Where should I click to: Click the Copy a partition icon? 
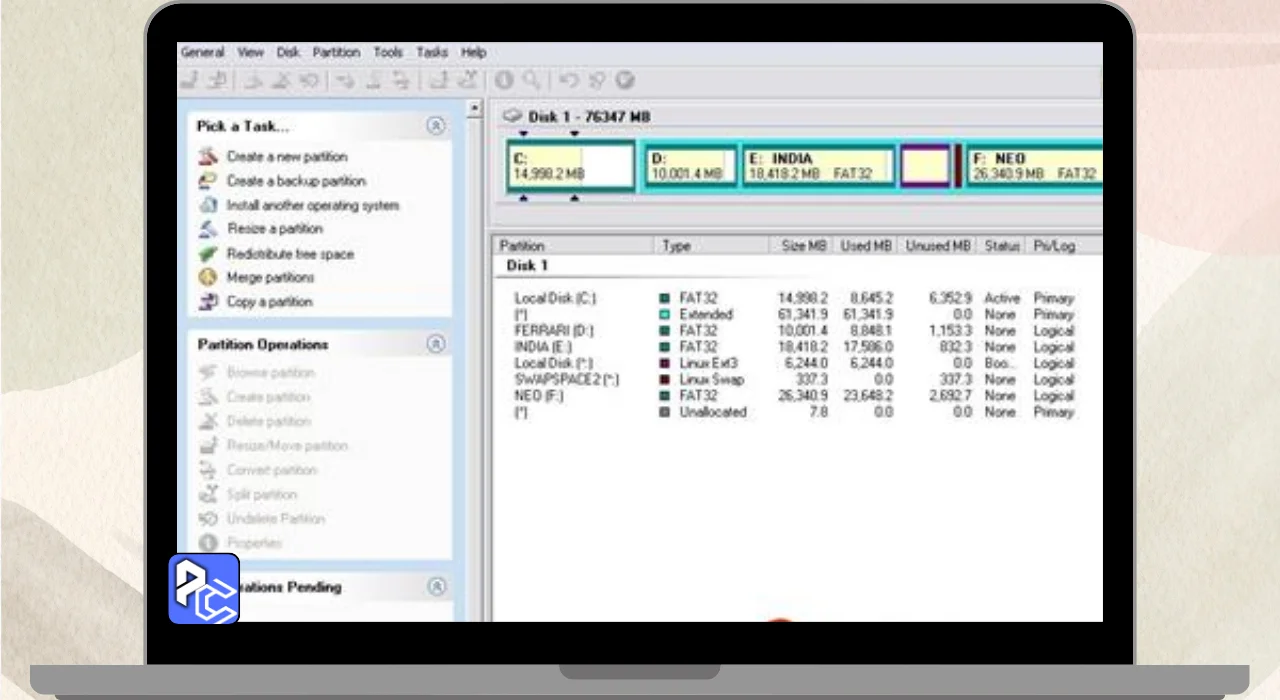tap(208, 302)
